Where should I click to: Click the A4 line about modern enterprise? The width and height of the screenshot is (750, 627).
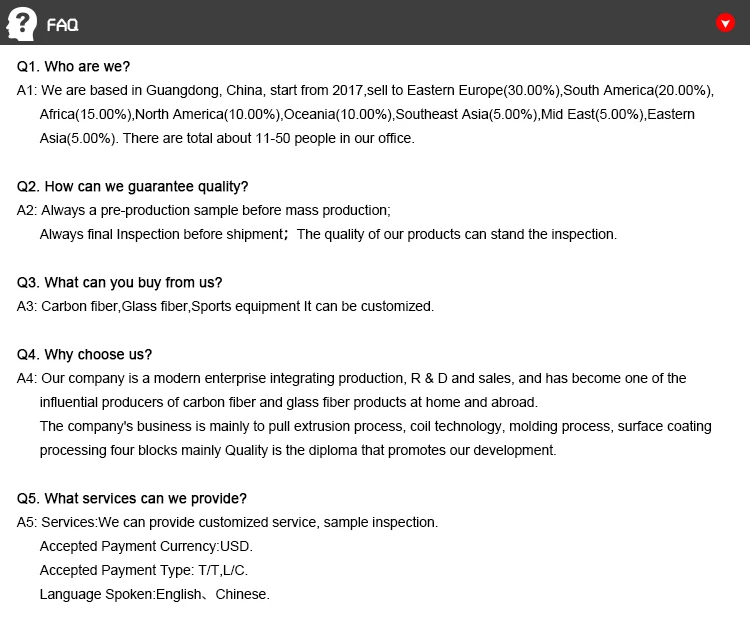click(x=352, y=379)
